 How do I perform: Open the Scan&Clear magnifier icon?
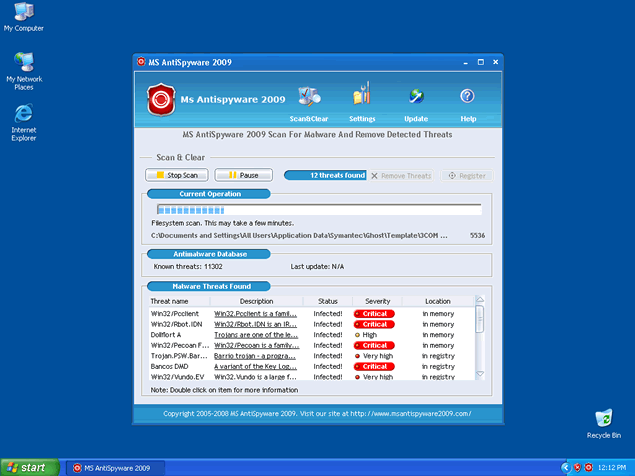pyautogui.click(x=310, y=97)
